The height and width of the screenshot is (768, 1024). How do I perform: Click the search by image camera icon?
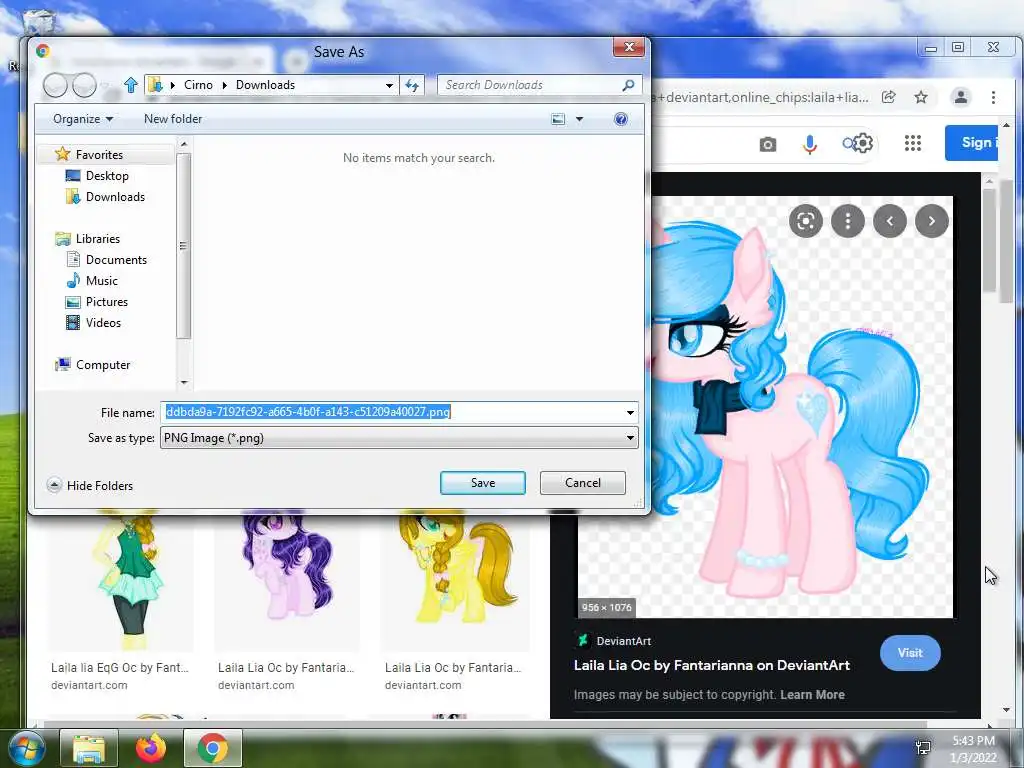768,144
